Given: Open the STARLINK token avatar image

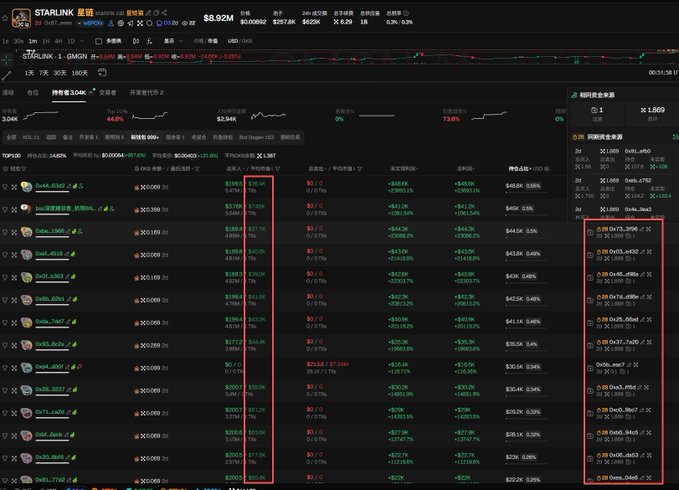Looking at the screenshot, I should [21, 18].
